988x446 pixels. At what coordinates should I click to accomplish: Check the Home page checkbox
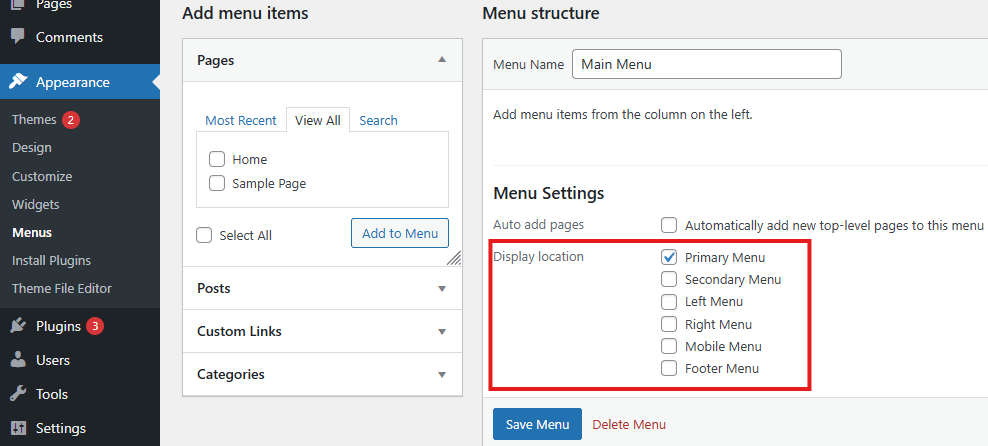[217, 159]
